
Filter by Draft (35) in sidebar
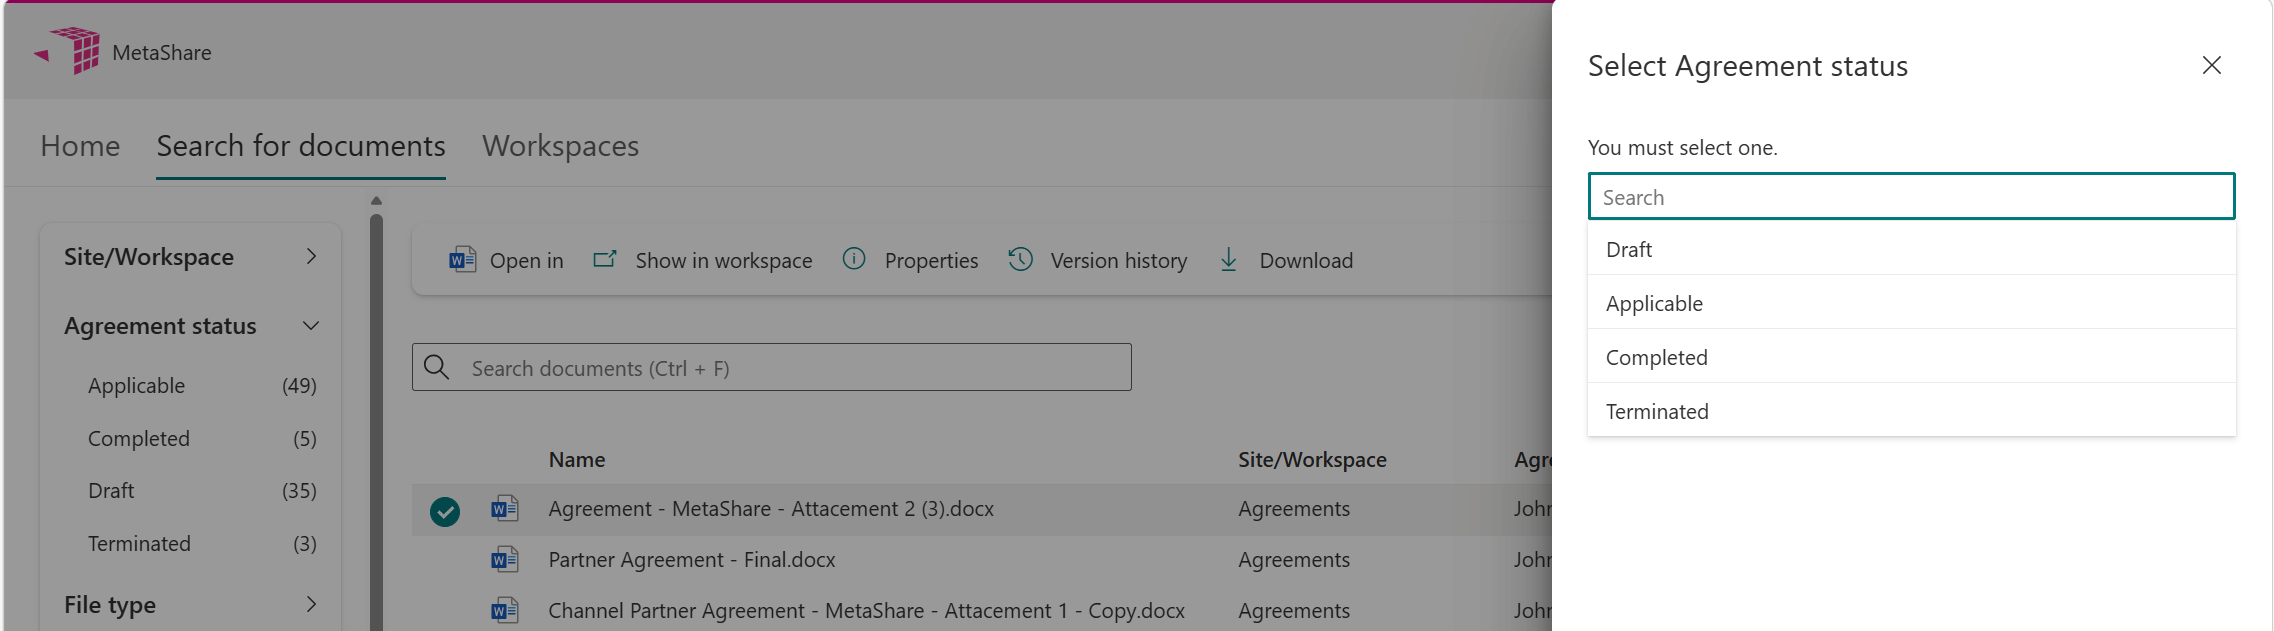(x=201, y=491)
